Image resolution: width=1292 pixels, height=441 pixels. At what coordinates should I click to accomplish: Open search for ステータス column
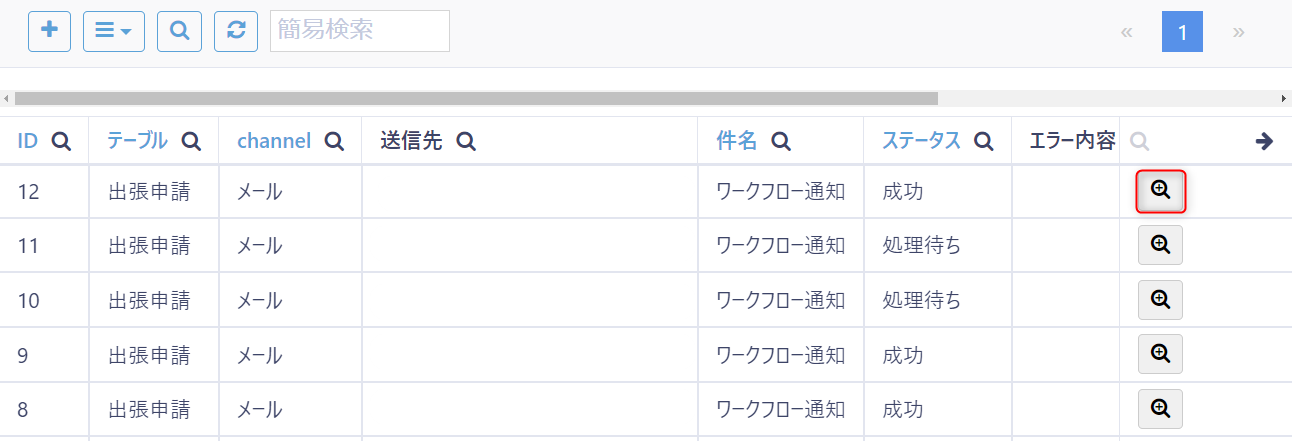(x=984, y=142)
